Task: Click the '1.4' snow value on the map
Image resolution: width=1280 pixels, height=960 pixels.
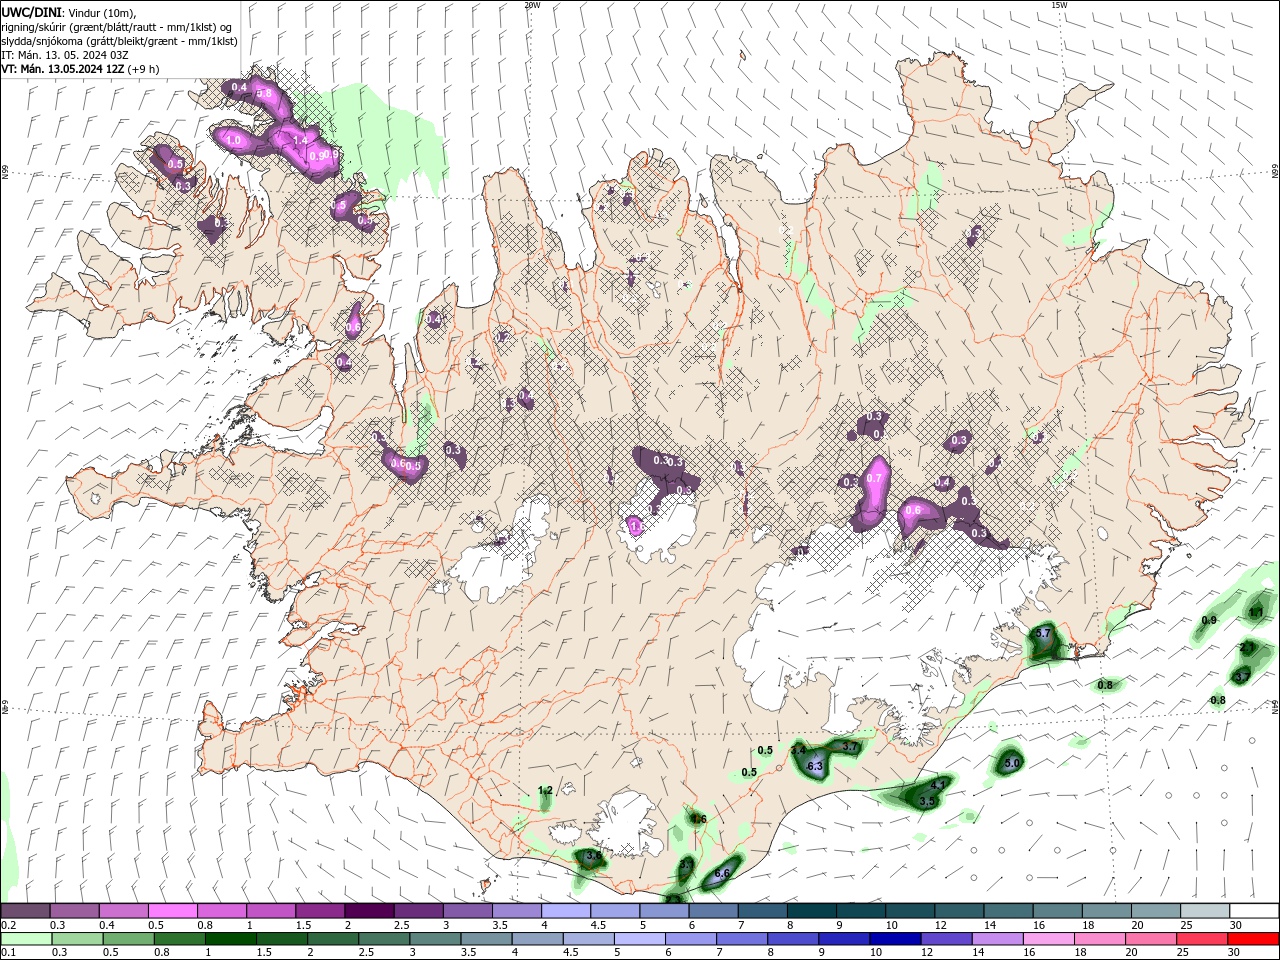Action: (x=300, y=141)
